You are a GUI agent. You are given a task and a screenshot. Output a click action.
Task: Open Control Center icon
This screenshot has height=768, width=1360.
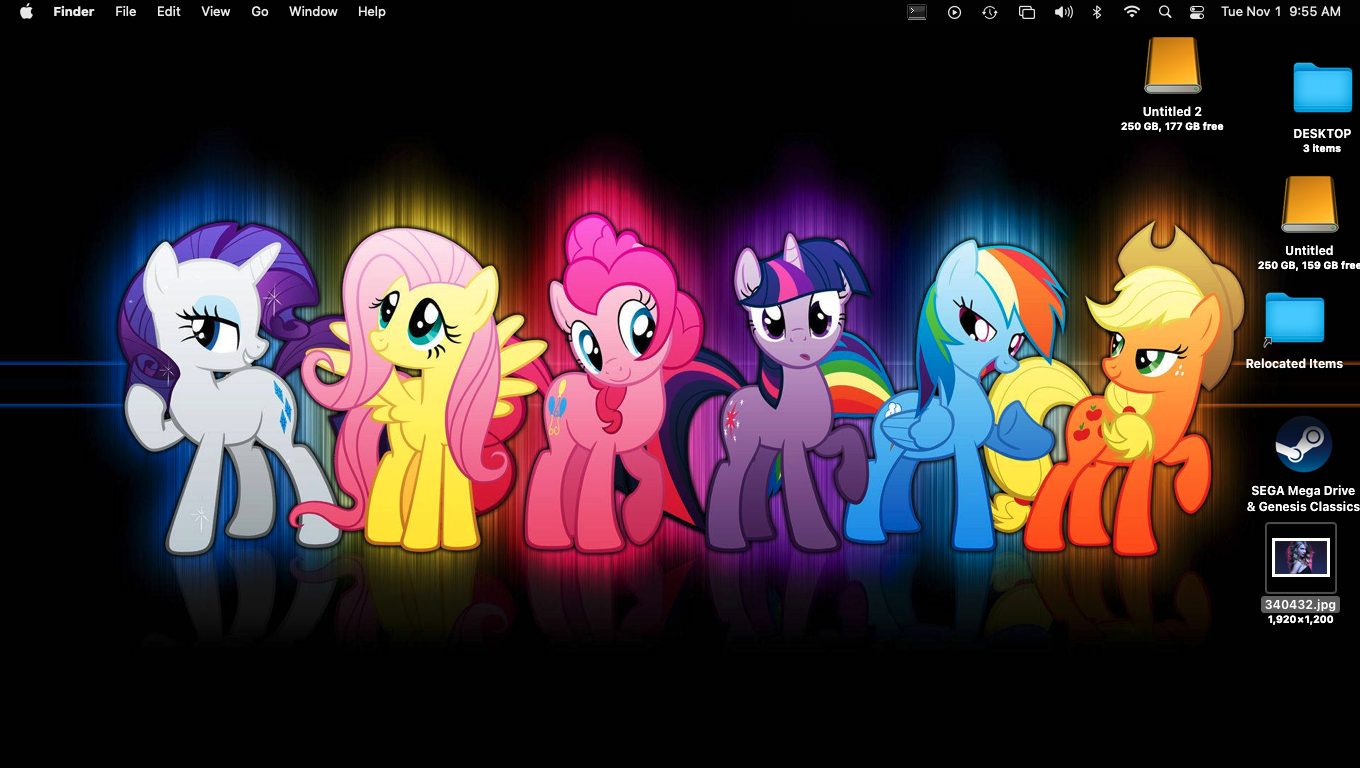(x=1197, y=12)
